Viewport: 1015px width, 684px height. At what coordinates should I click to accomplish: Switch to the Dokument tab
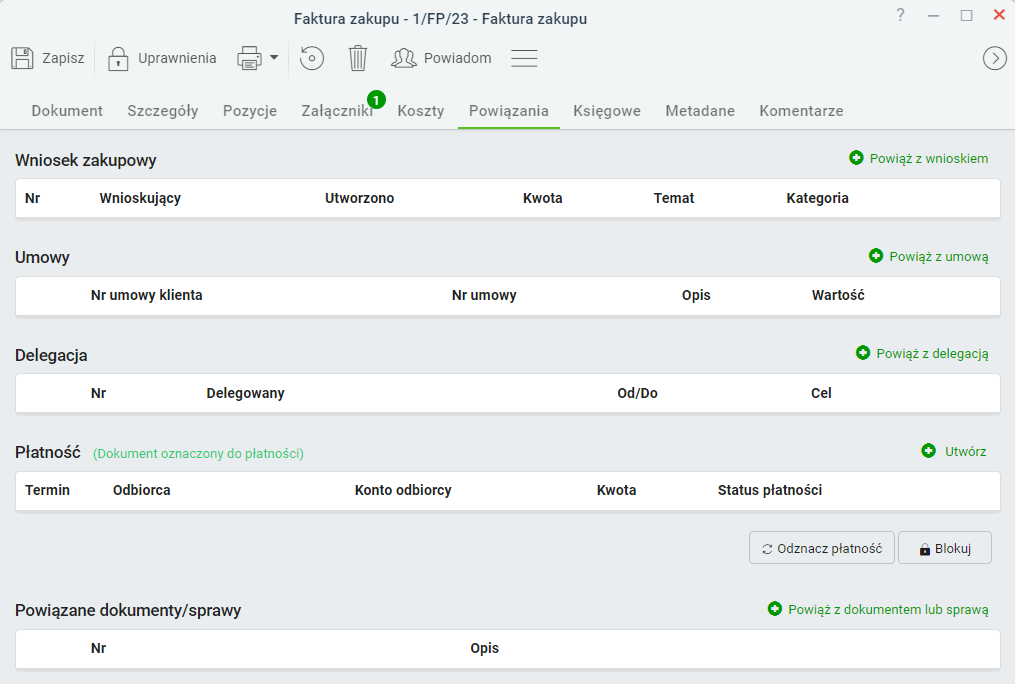pyautogui.click(x=67, y=111)
